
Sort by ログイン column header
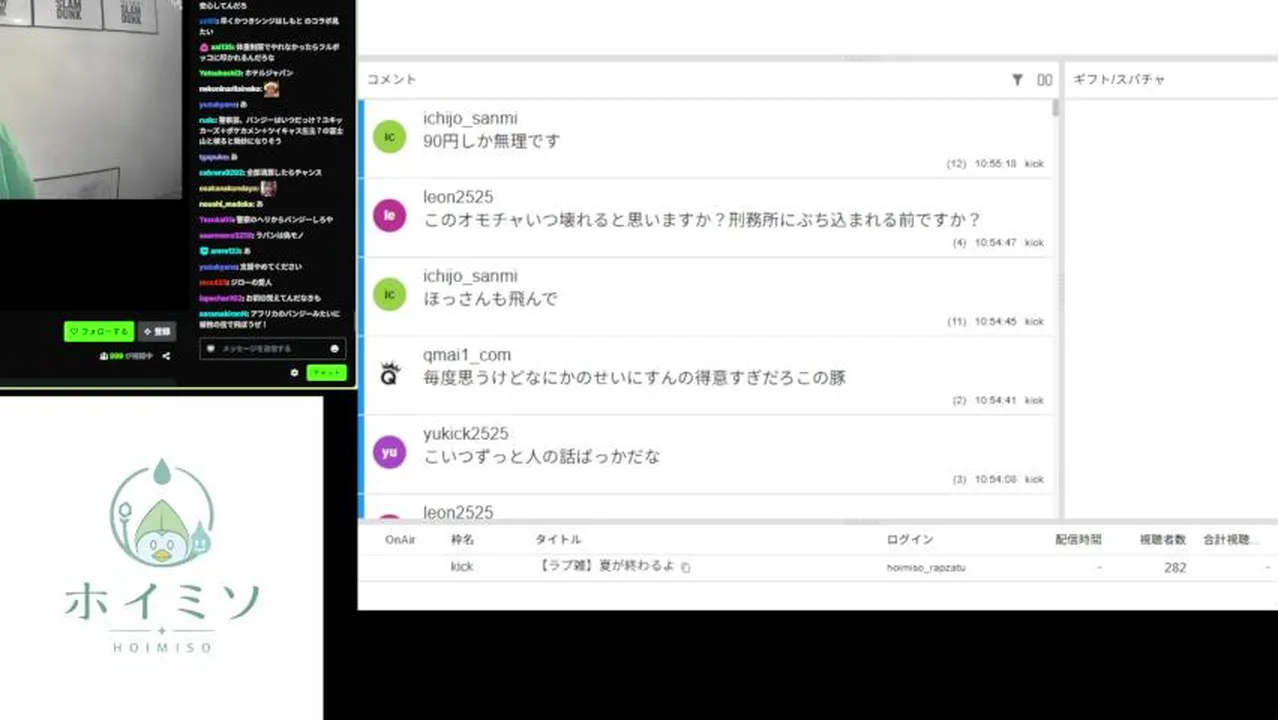[x=910, y=540]
